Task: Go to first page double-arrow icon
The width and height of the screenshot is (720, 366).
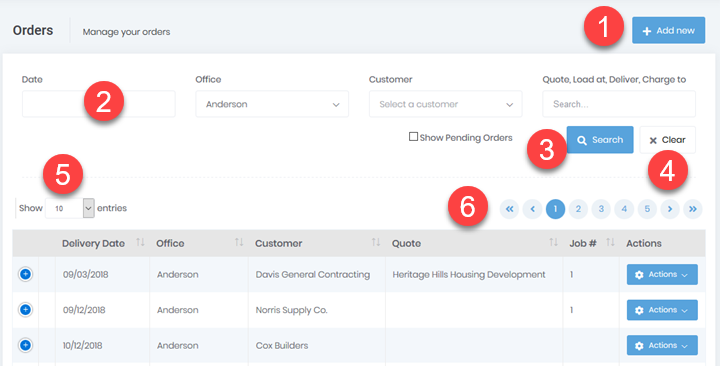Action: [x=509, y=209]
